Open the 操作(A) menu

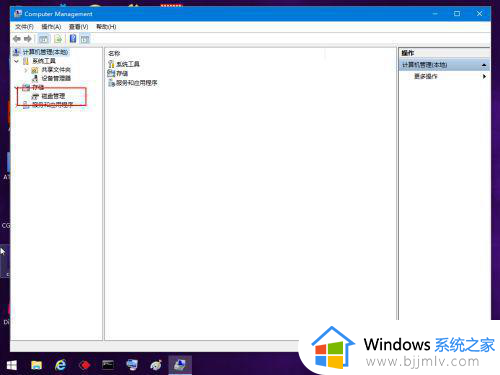(51, 27)
